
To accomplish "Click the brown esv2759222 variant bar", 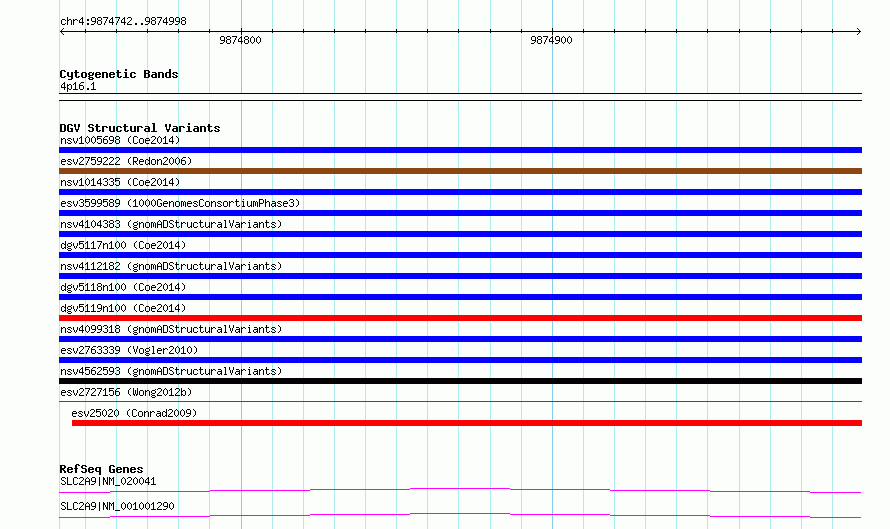I will click(460, 171).
